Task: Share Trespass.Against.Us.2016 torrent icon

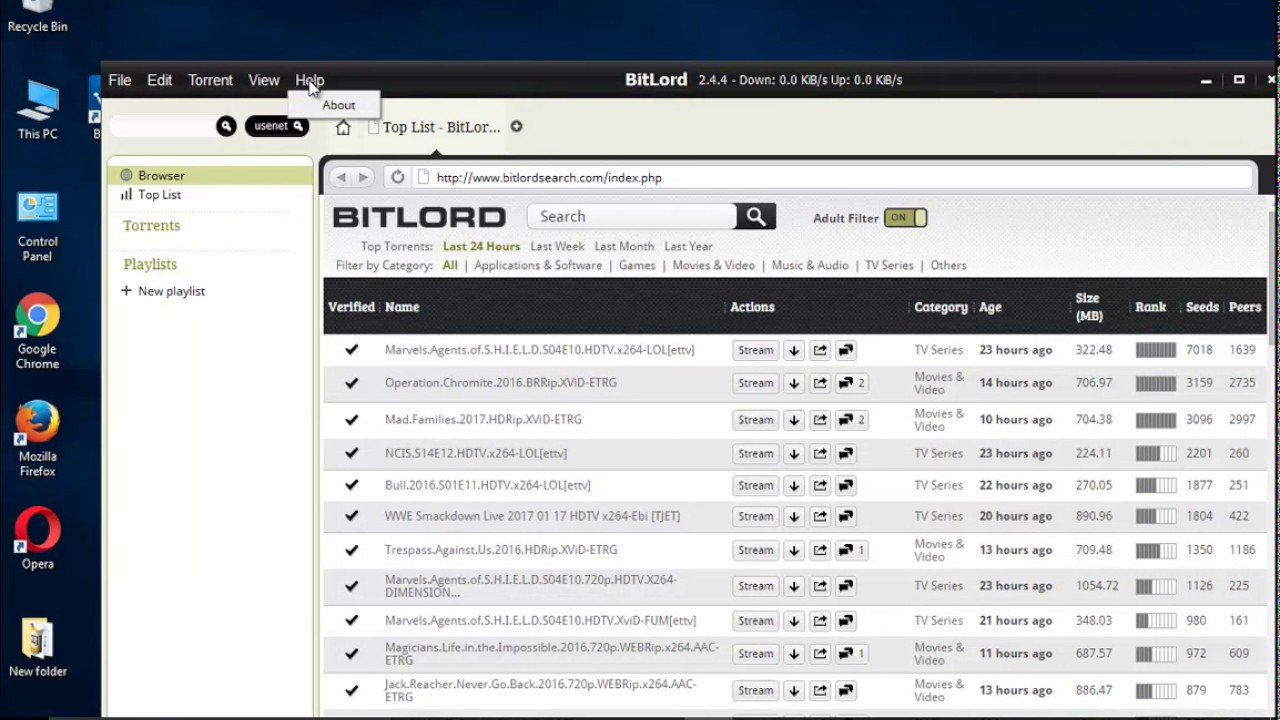Action: [820, 550]
